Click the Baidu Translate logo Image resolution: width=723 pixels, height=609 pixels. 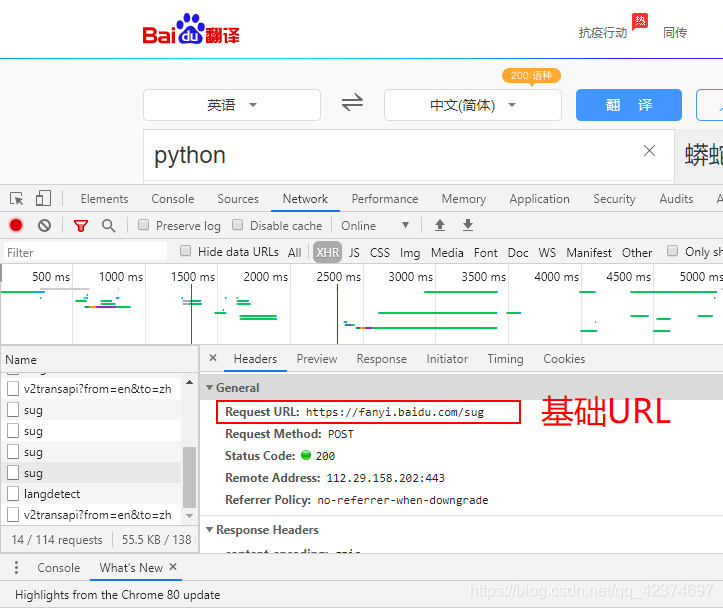(191, 30)
